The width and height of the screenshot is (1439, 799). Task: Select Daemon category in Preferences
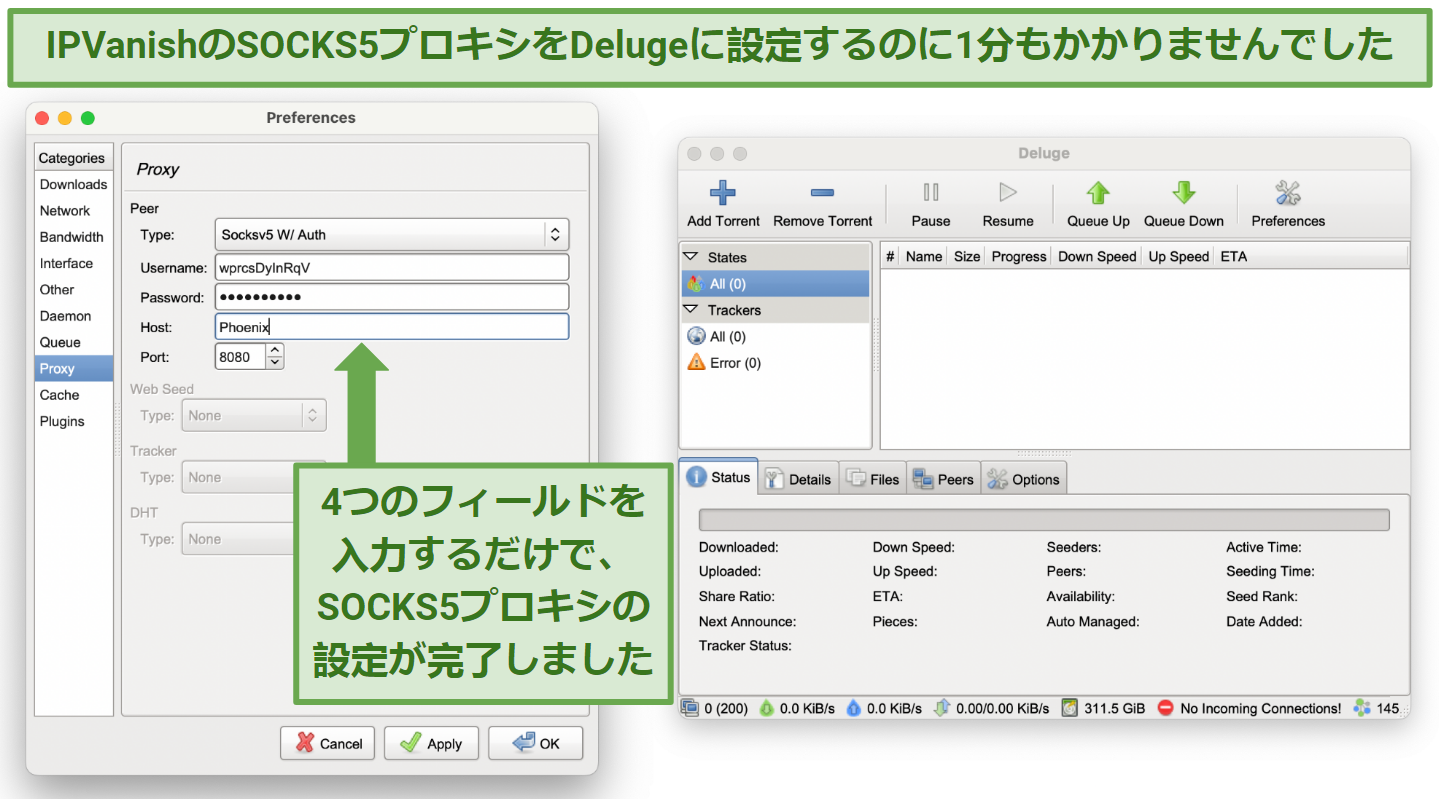pos(73,316)
